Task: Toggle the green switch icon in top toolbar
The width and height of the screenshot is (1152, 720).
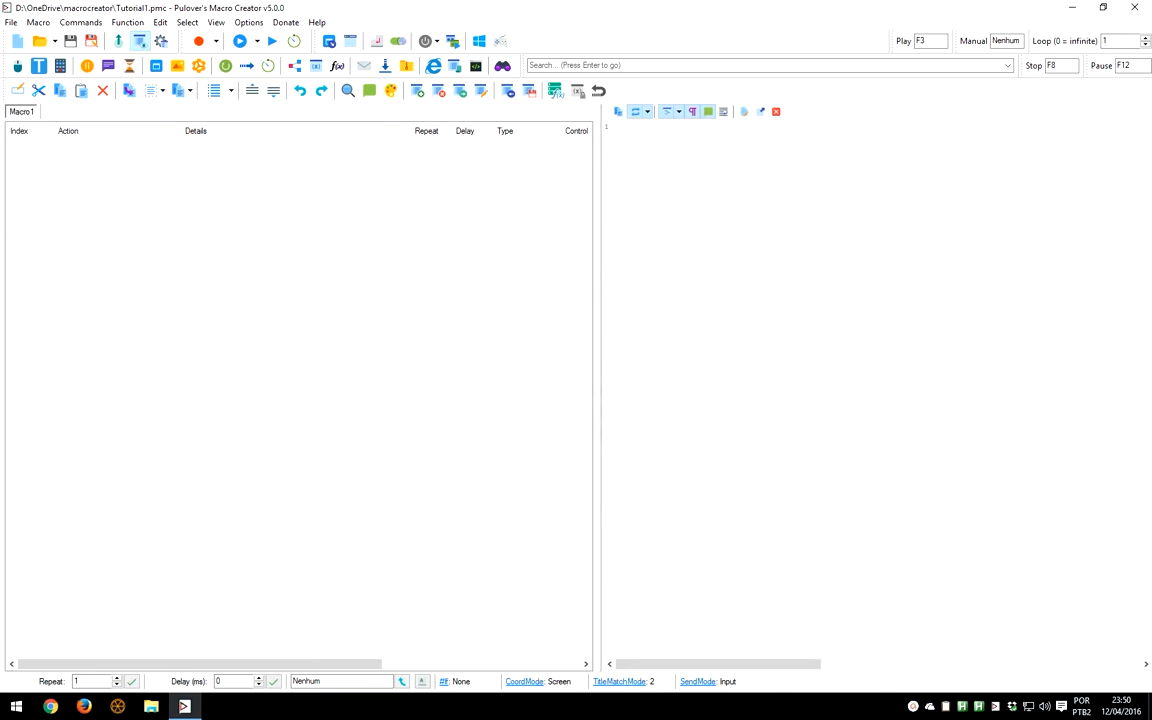Action: pyautogui.click(x=398, y=41)
